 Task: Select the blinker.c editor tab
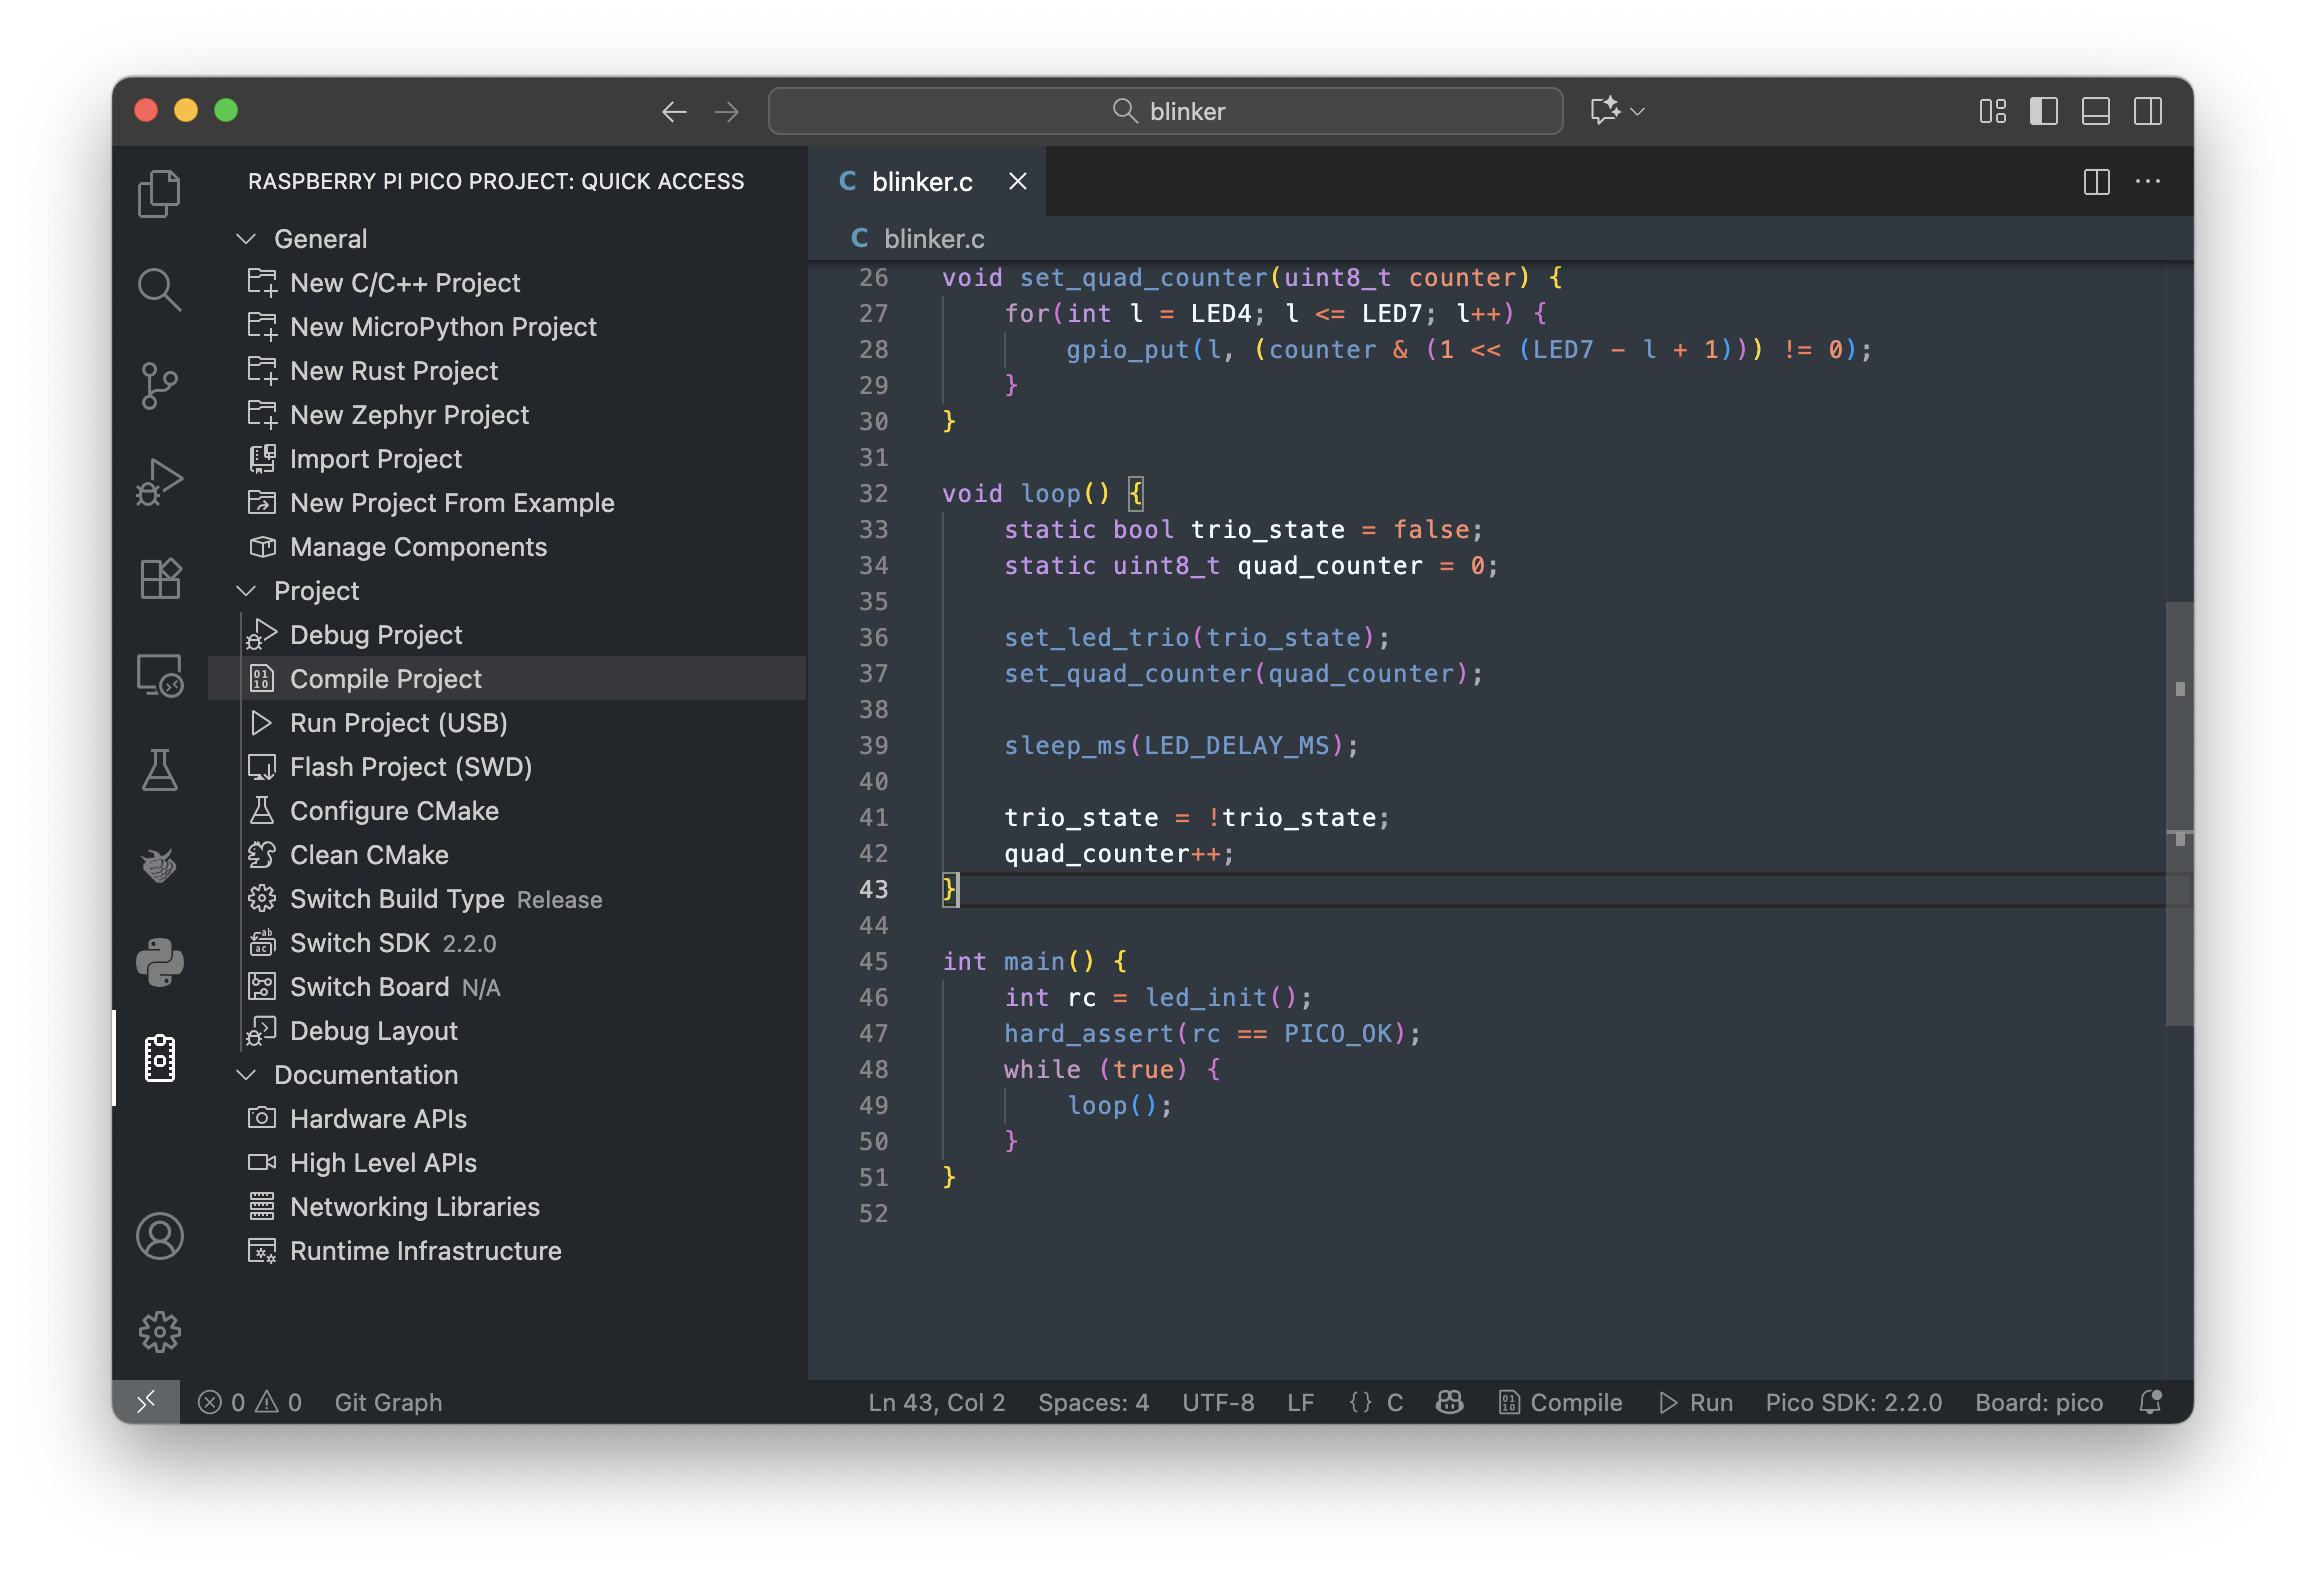920,182
